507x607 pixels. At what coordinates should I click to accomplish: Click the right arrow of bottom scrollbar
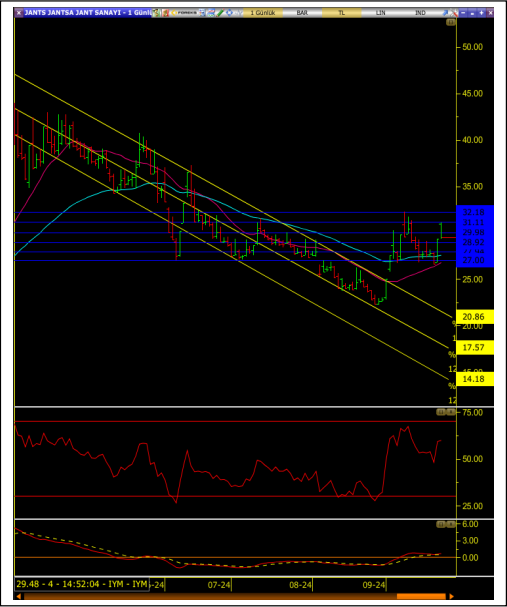click(451, 597)
